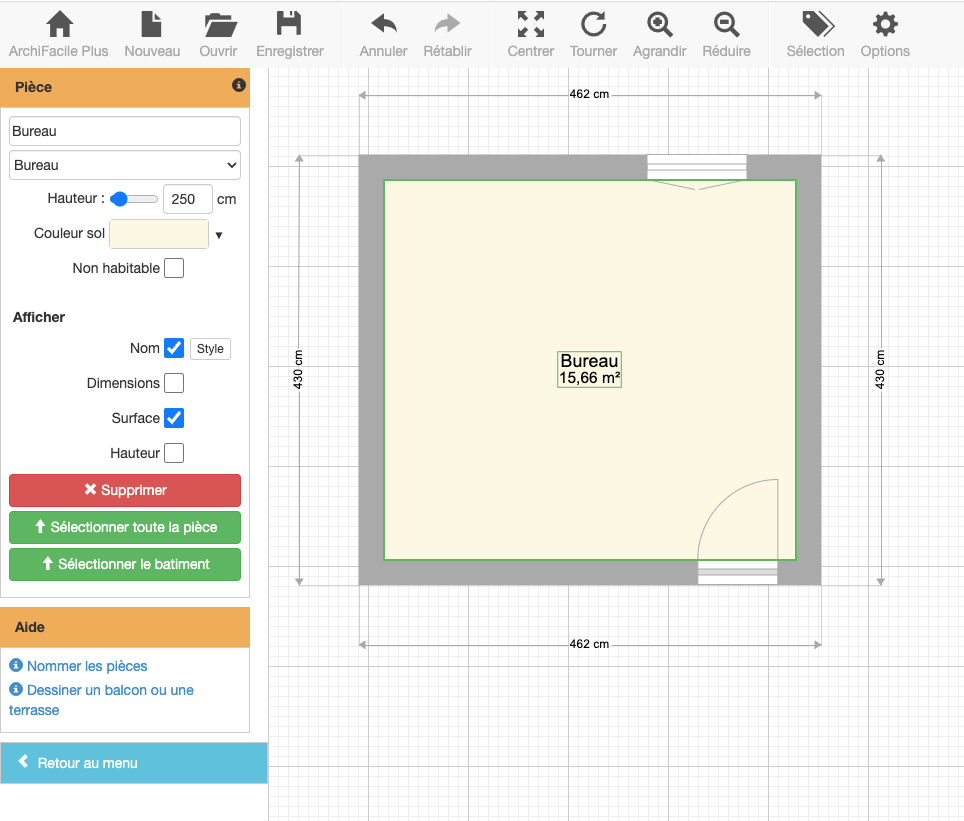The height and width of the screenshot is (821, 964).
Task: Create a new plan with Nouveau
Action: click(x=152, y=26)
